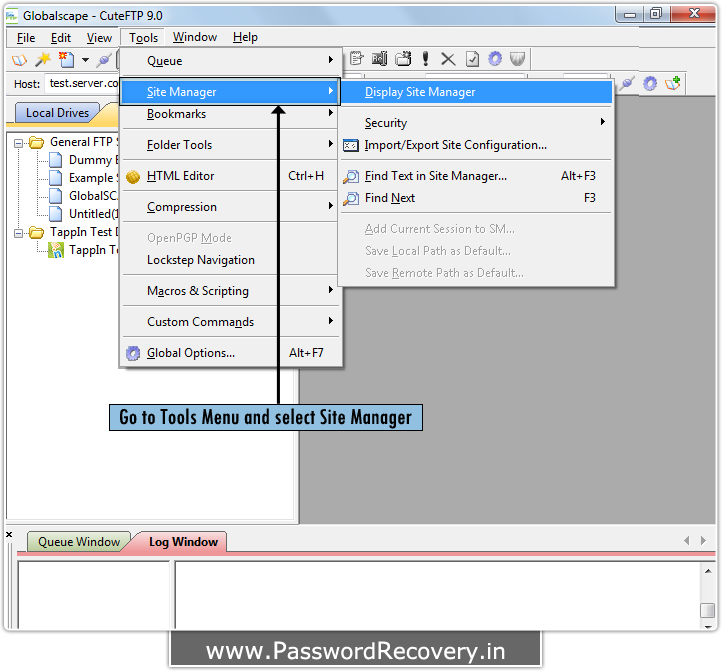
Task: Select Bookmarks menu entry
Action: [x=231, y=114]
